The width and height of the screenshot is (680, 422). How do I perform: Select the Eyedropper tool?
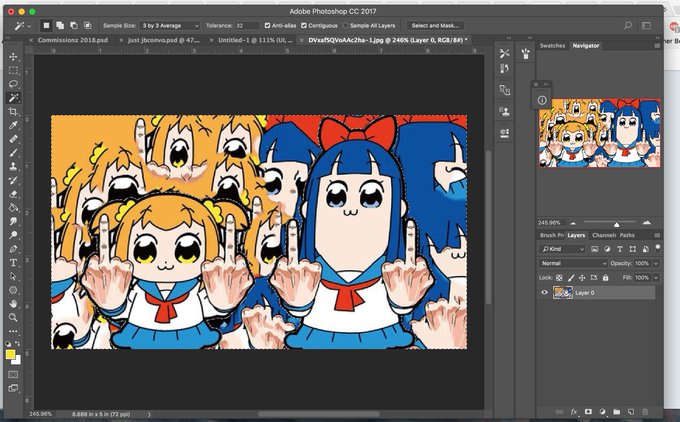(x=13, y=125)
